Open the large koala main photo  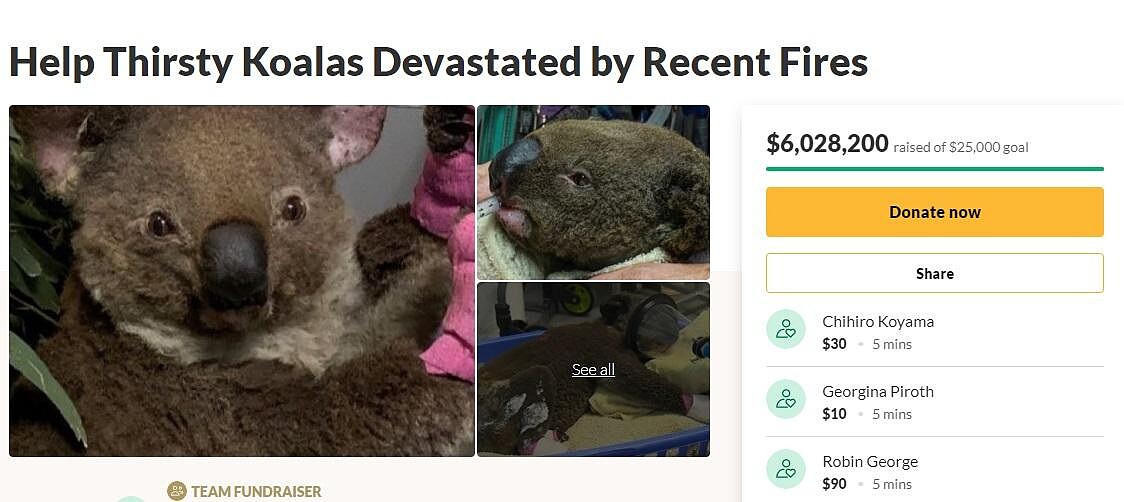pyautogui.click(x=242, y=280)
